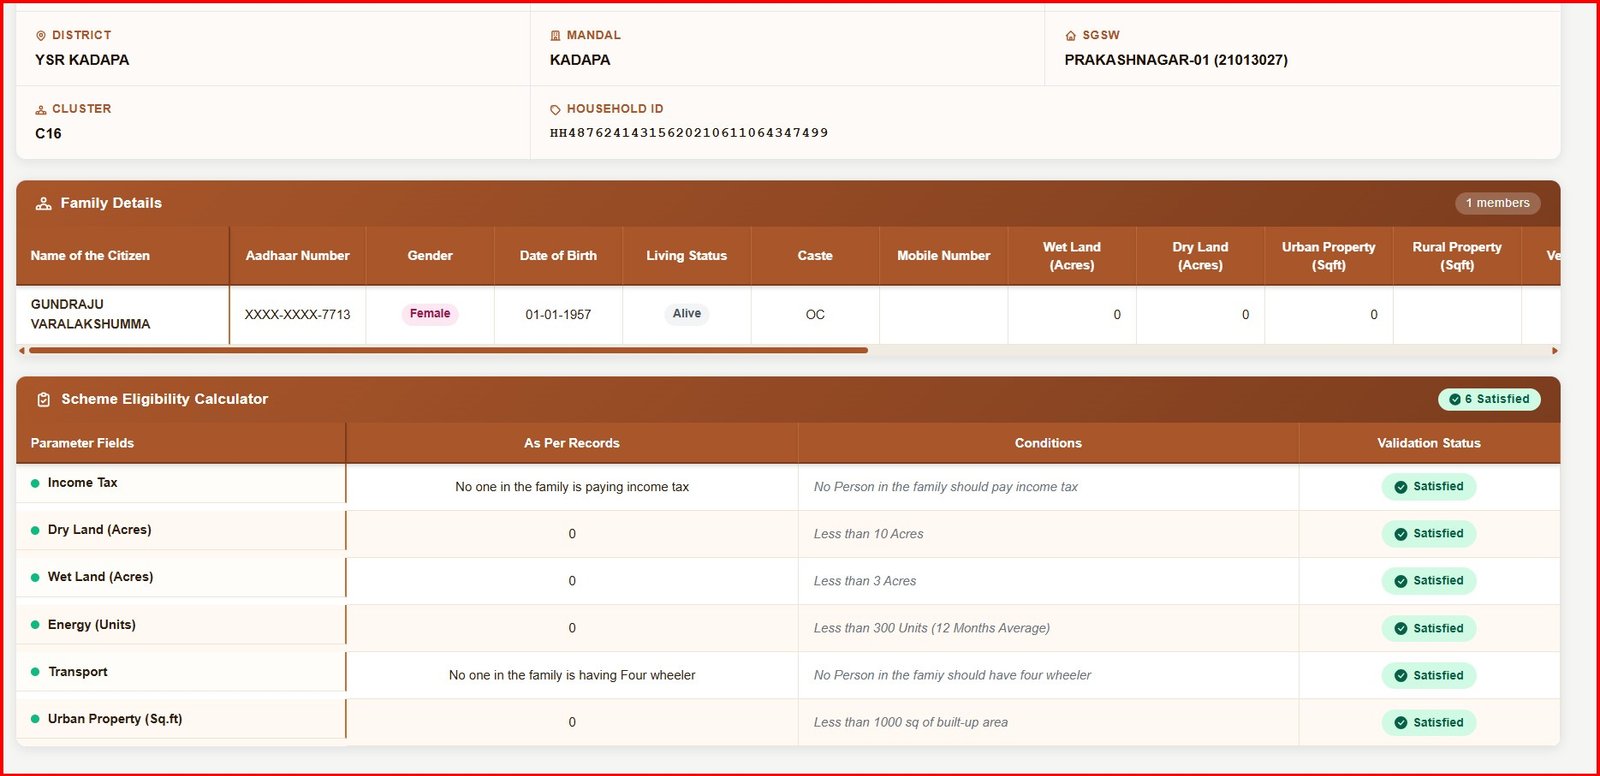Image resolution: width=1600 pixels, height=776 pixels.
Task: Click the Conditions column header
Action: (1048, 443)
